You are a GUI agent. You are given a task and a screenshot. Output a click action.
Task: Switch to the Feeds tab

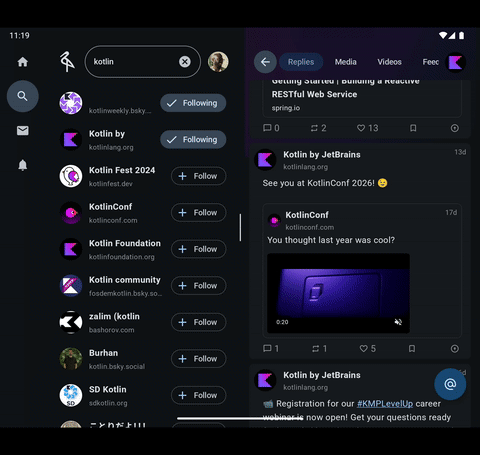(x=431, y=62)
